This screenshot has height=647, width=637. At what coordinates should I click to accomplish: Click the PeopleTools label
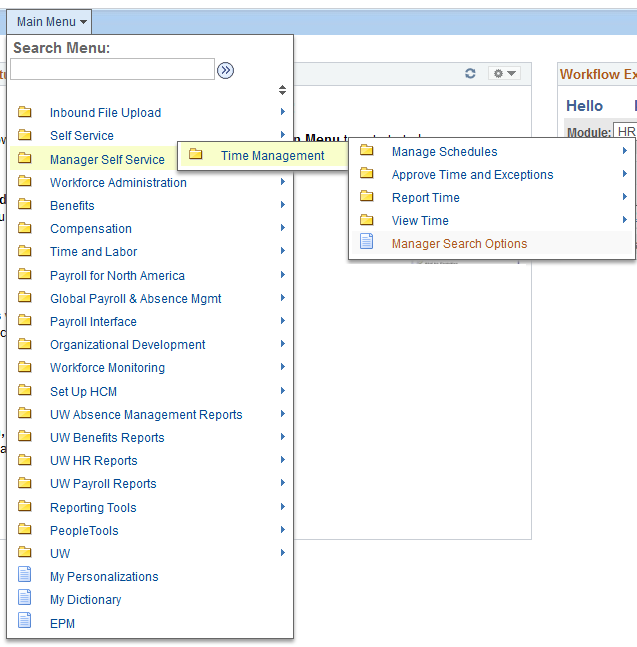[84, 531]
